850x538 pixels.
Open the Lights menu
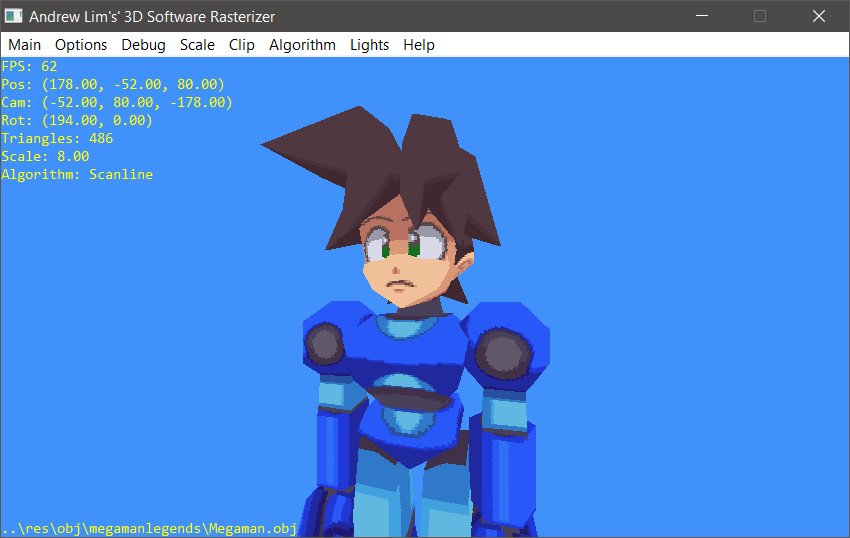click(x=369, y=45)
